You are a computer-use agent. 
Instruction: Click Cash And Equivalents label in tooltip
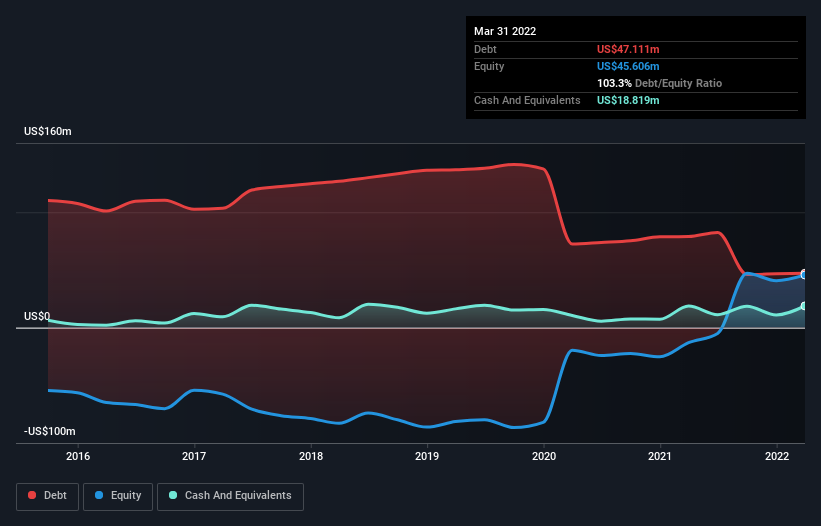[x=527, y=100]
